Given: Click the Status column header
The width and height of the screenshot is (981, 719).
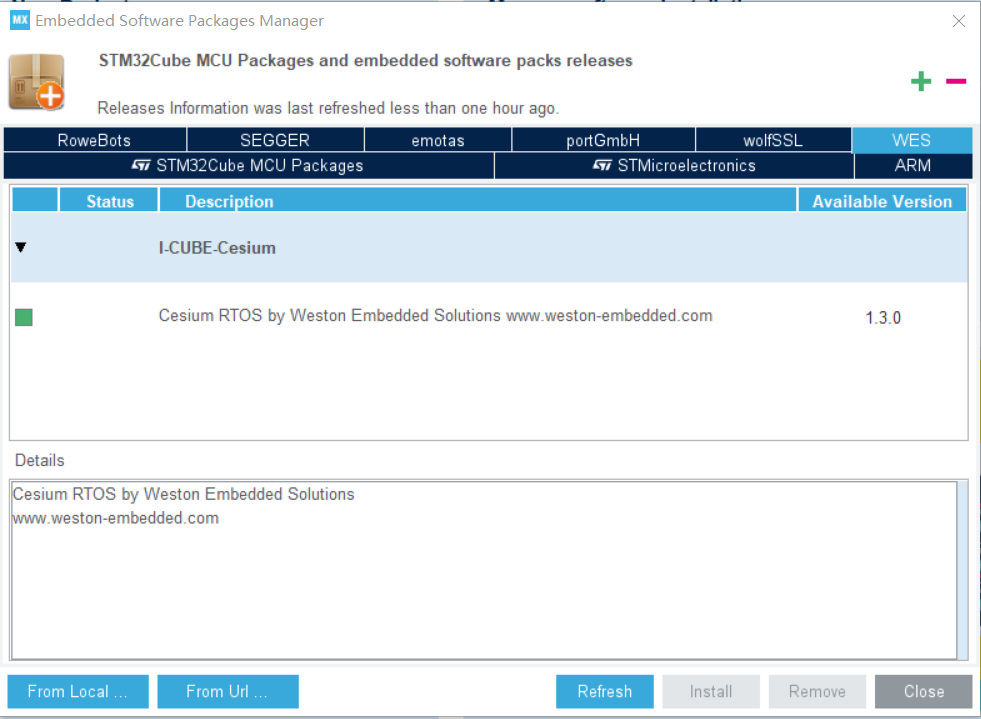Looking at the screenshot, I should [109, 201].
